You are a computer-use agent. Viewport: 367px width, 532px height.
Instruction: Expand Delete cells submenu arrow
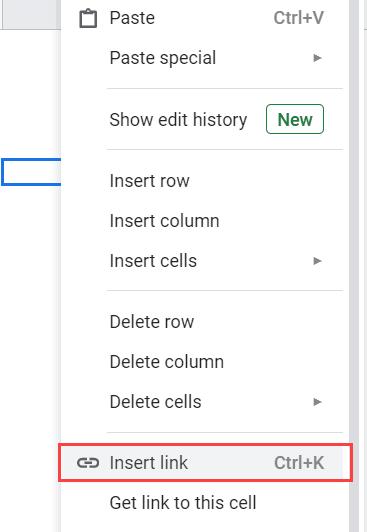(x=317, y=402)
